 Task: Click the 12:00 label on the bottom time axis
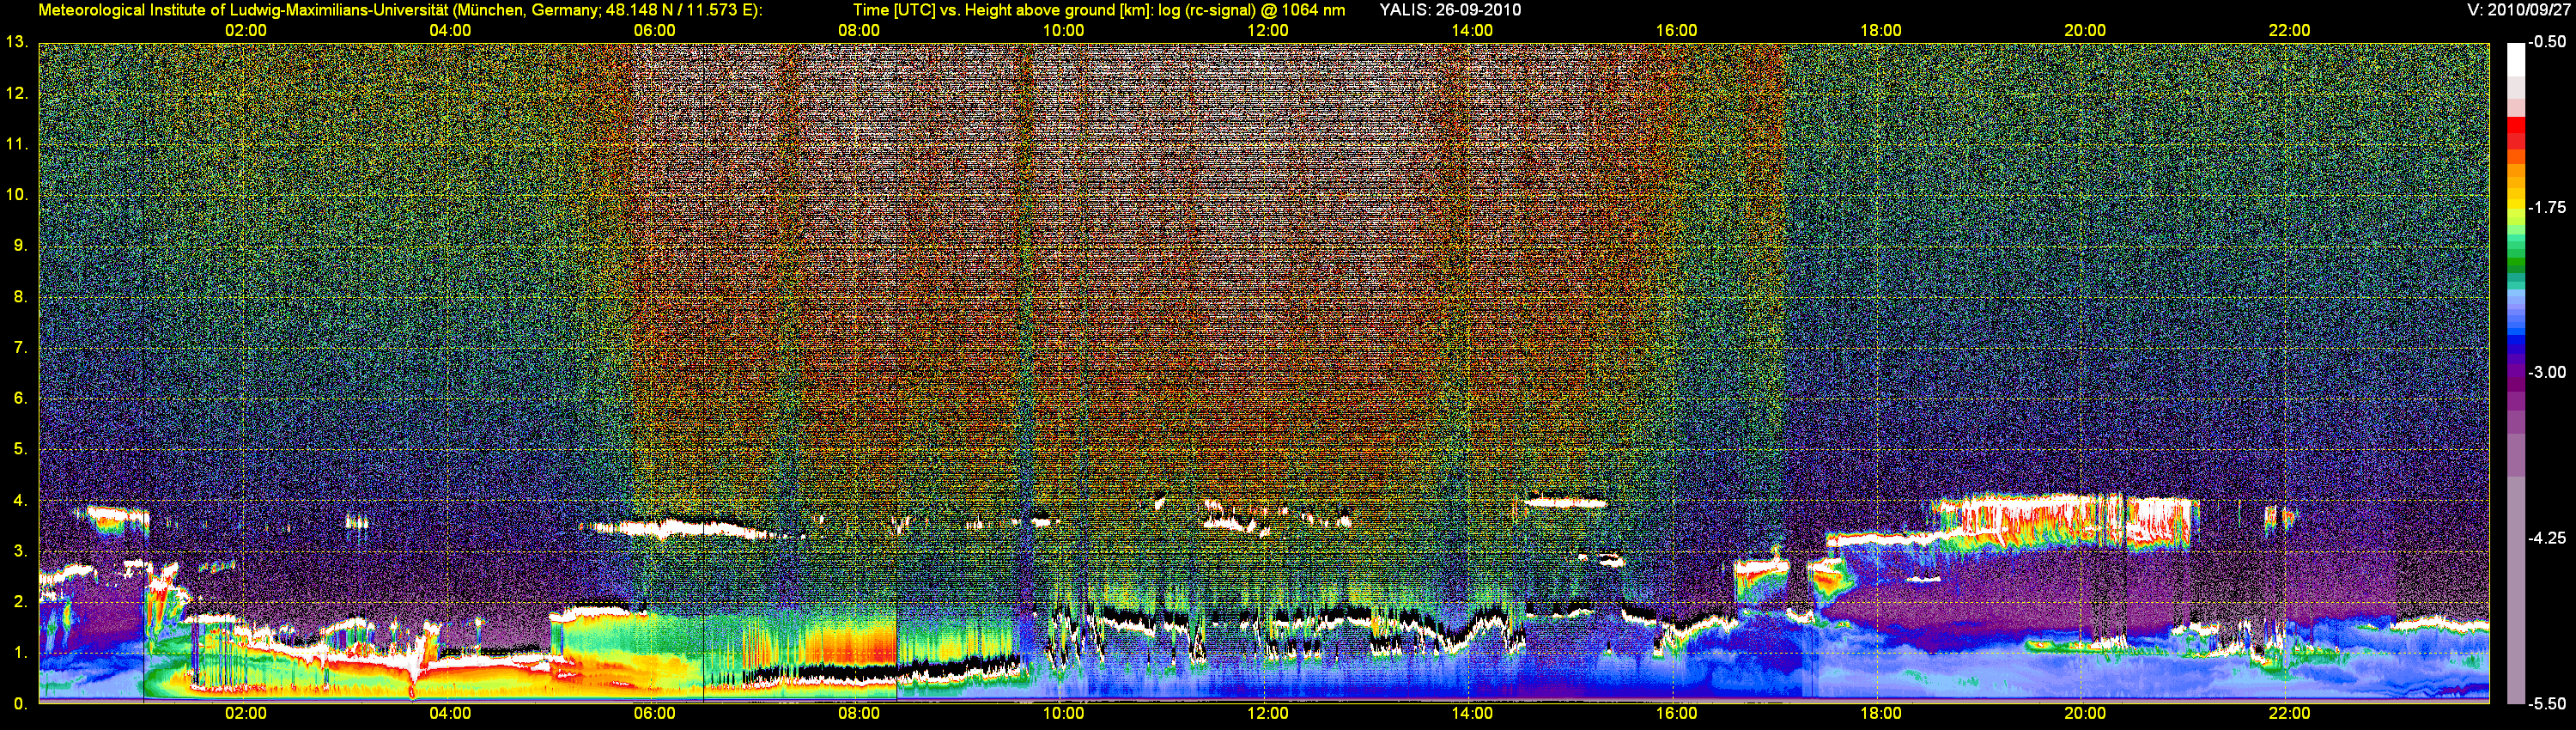click(x=1267, y=713)
